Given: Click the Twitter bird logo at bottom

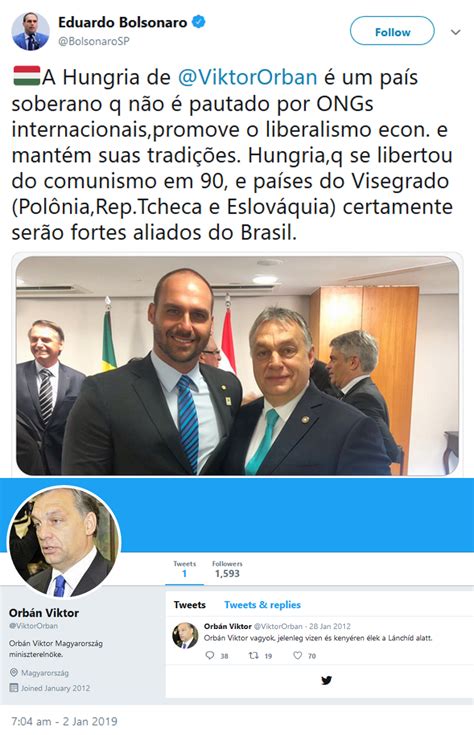Looking at the screenshot, I should (x=327, y=680).
